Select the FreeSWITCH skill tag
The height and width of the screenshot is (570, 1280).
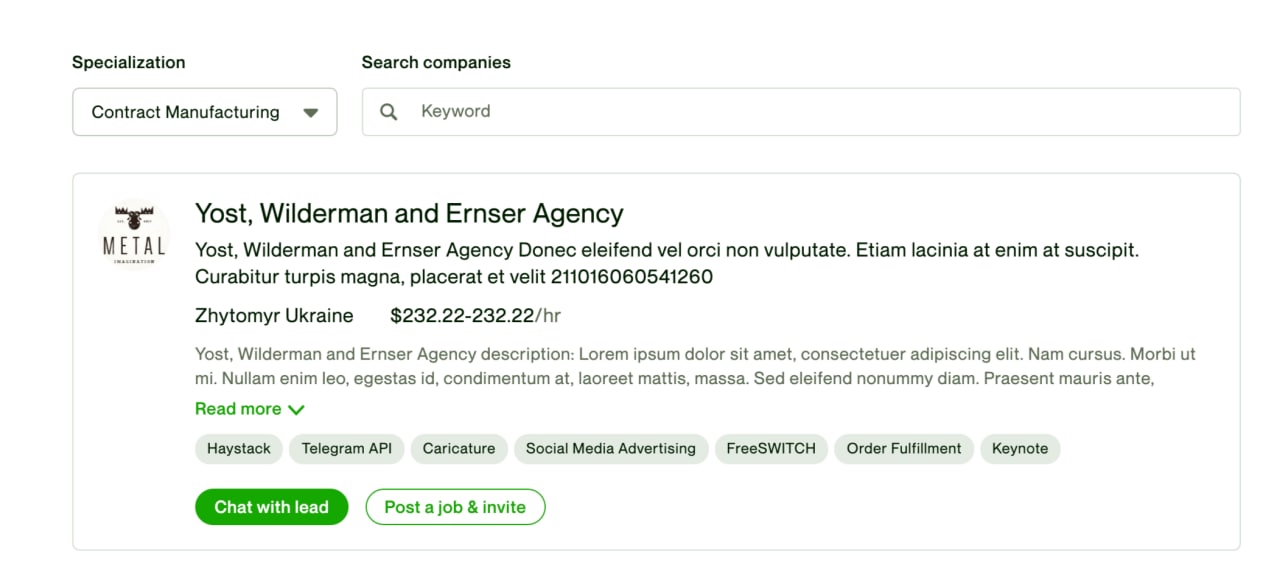(x=771, y=449)
